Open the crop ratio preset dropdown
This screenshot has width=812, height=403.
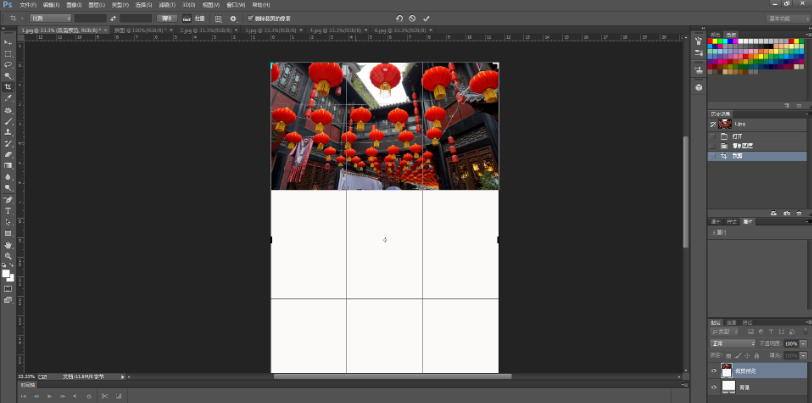(49, 18)
